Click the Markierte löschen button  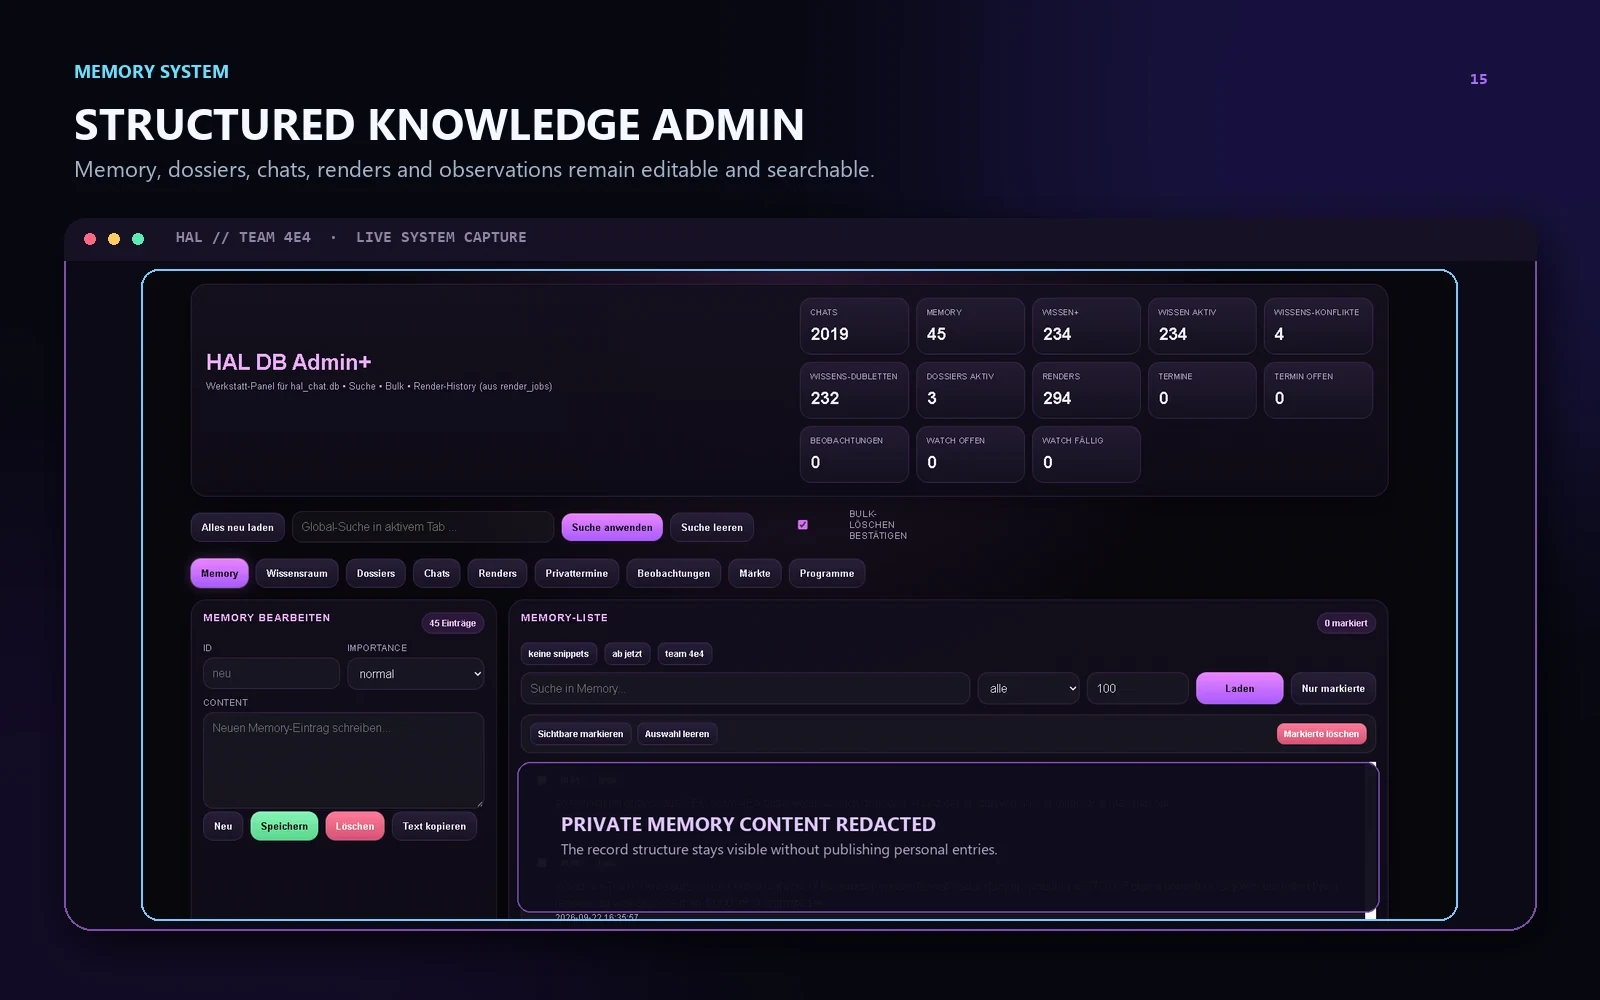coord(1321,734)
